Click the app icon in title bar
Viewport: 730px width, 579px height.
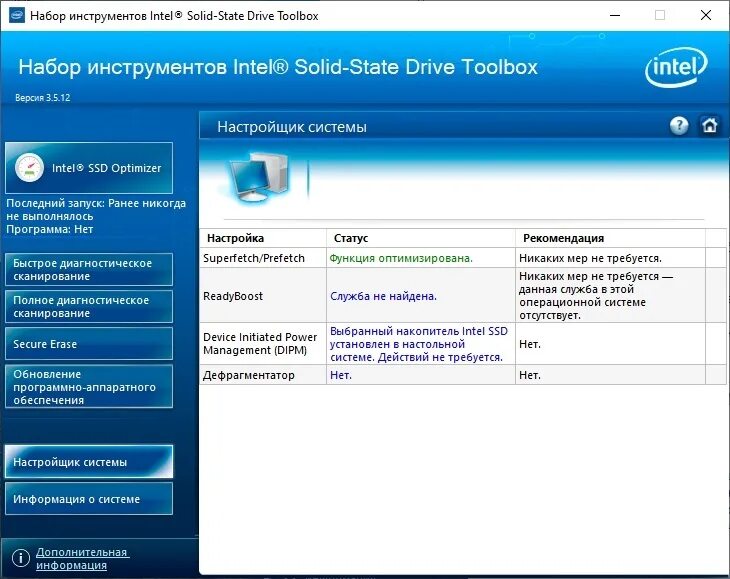coord(16,15)
